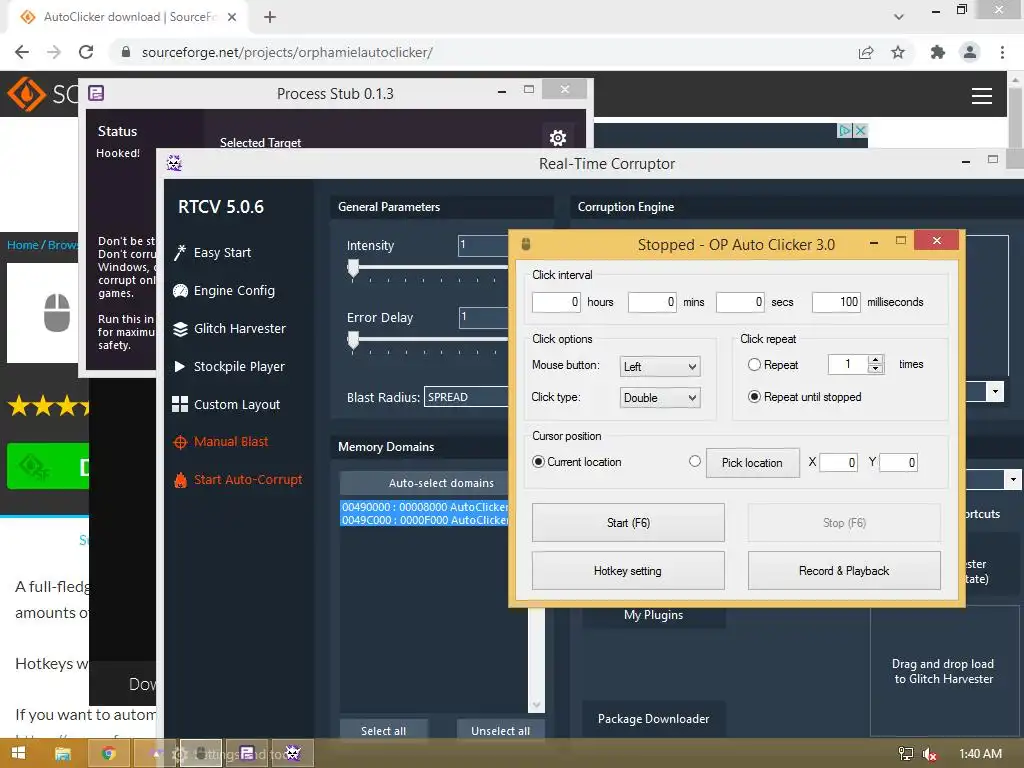Open the Chrome extensions puzzle icon
The image size is (1024, 768).
[938, 52]
